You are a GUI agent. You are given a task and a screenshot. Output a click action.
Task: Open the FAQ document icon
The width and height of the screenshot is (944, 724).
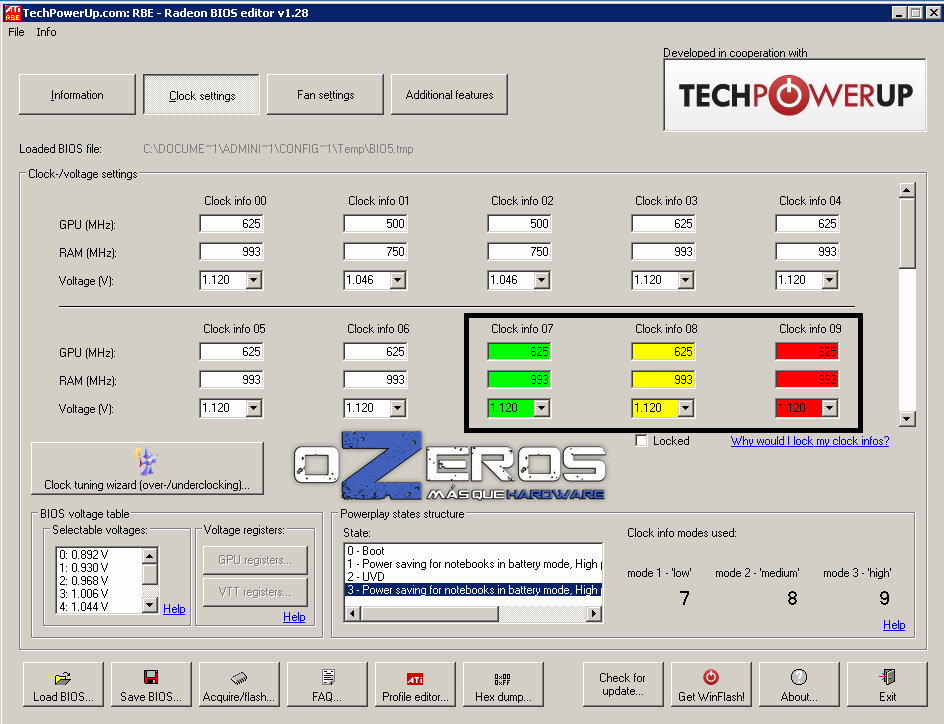point(328,678)
